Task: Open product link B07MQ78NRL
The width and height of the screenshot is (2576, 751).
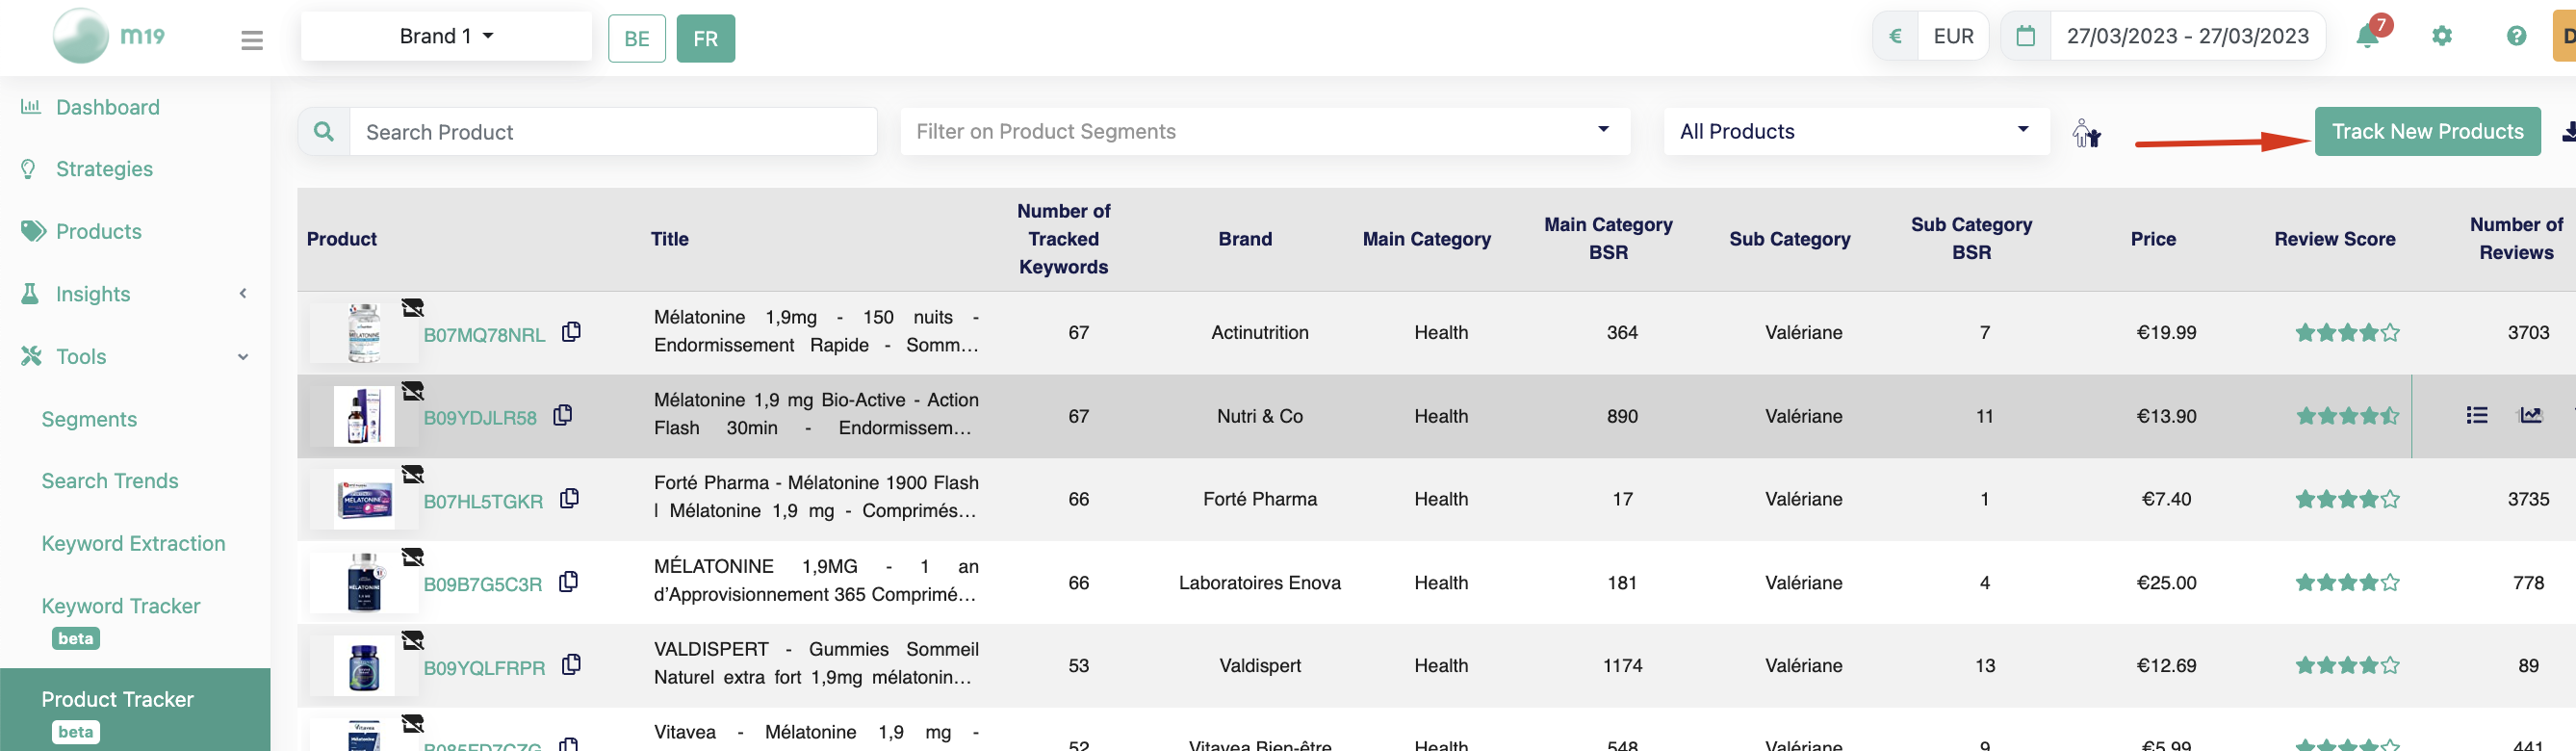Action: coord(484,335)
